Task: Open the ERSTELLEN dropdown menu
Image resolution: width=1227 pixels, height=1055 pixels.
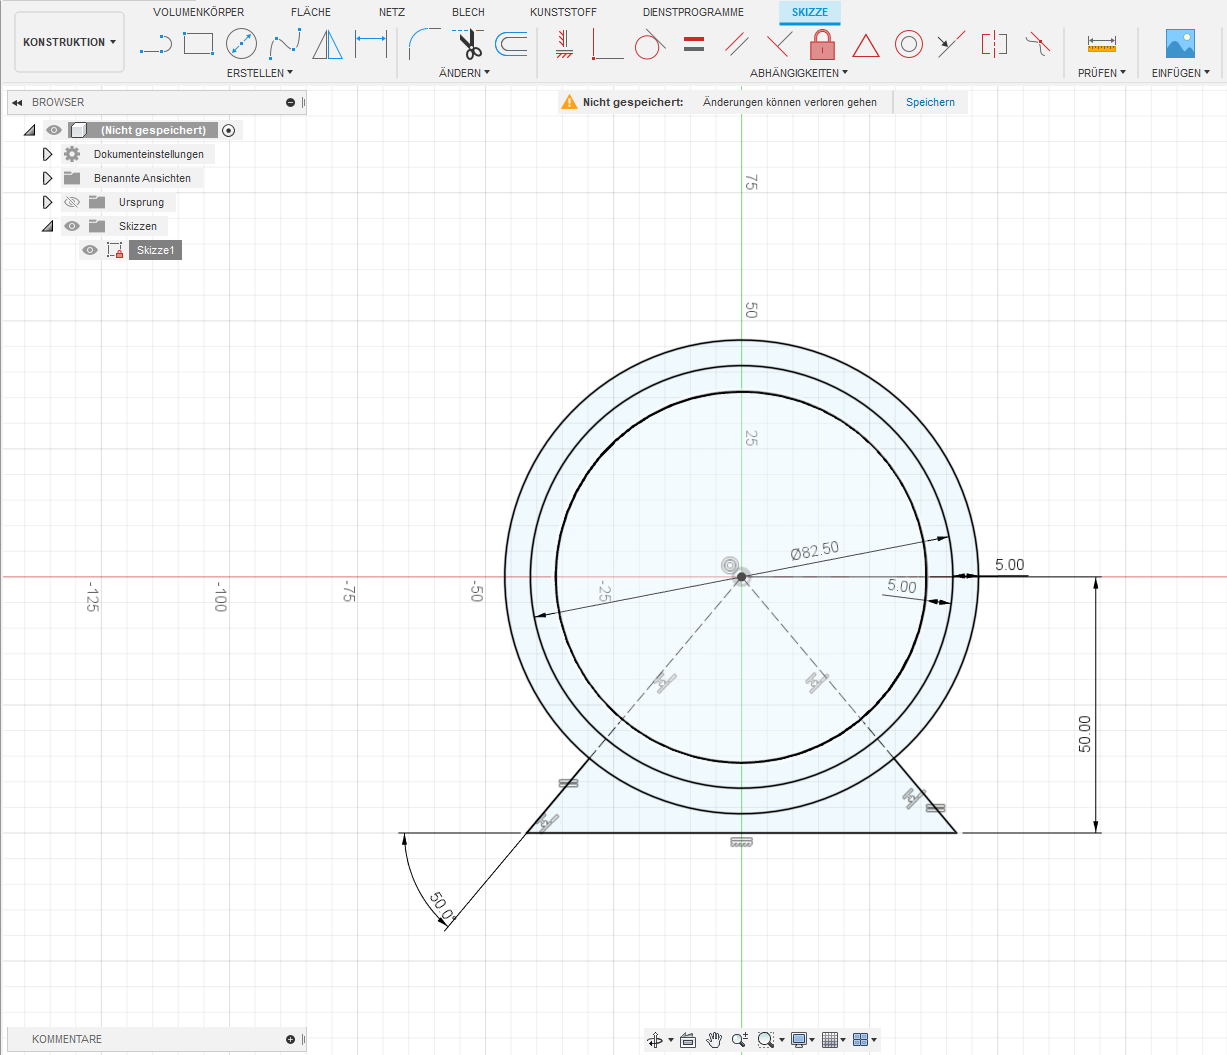Action: [x=259, y=73]
